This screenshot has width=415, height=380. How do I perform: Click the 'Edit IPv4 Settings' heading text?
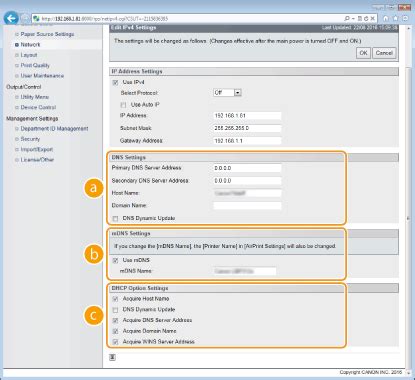click(134, 28)
